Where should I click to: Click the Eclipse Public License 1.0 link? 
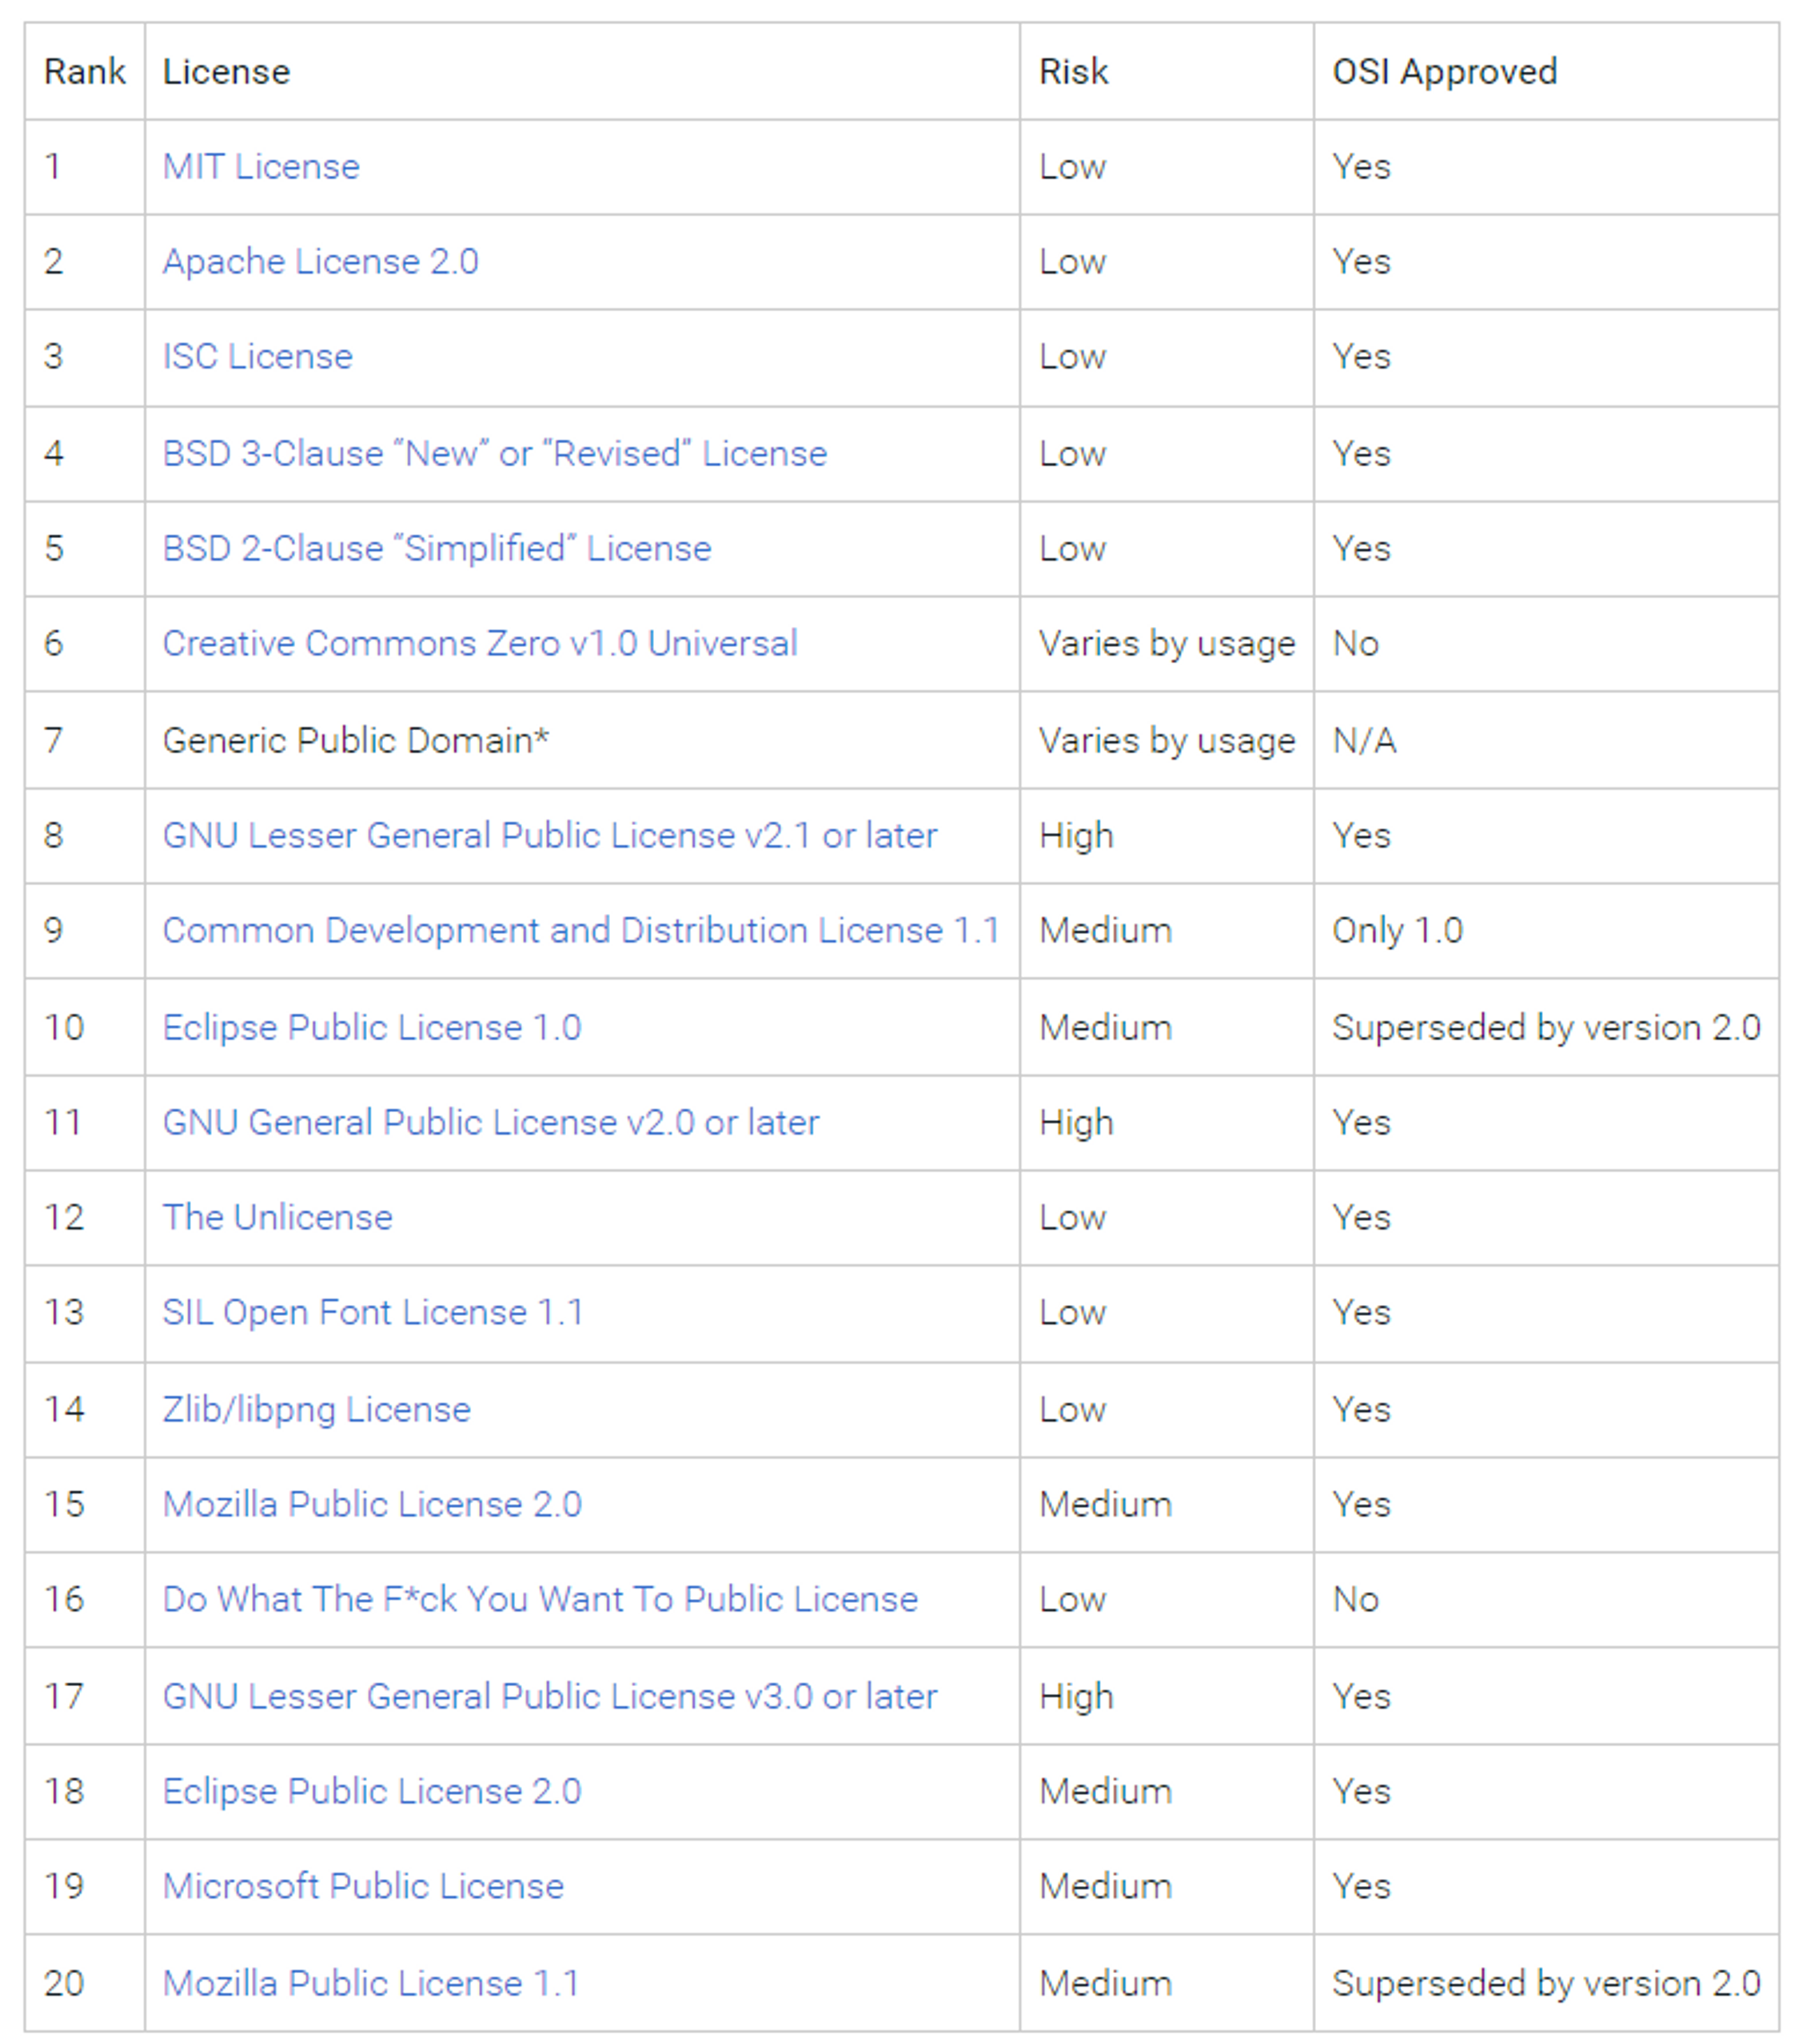[372, 1027]
